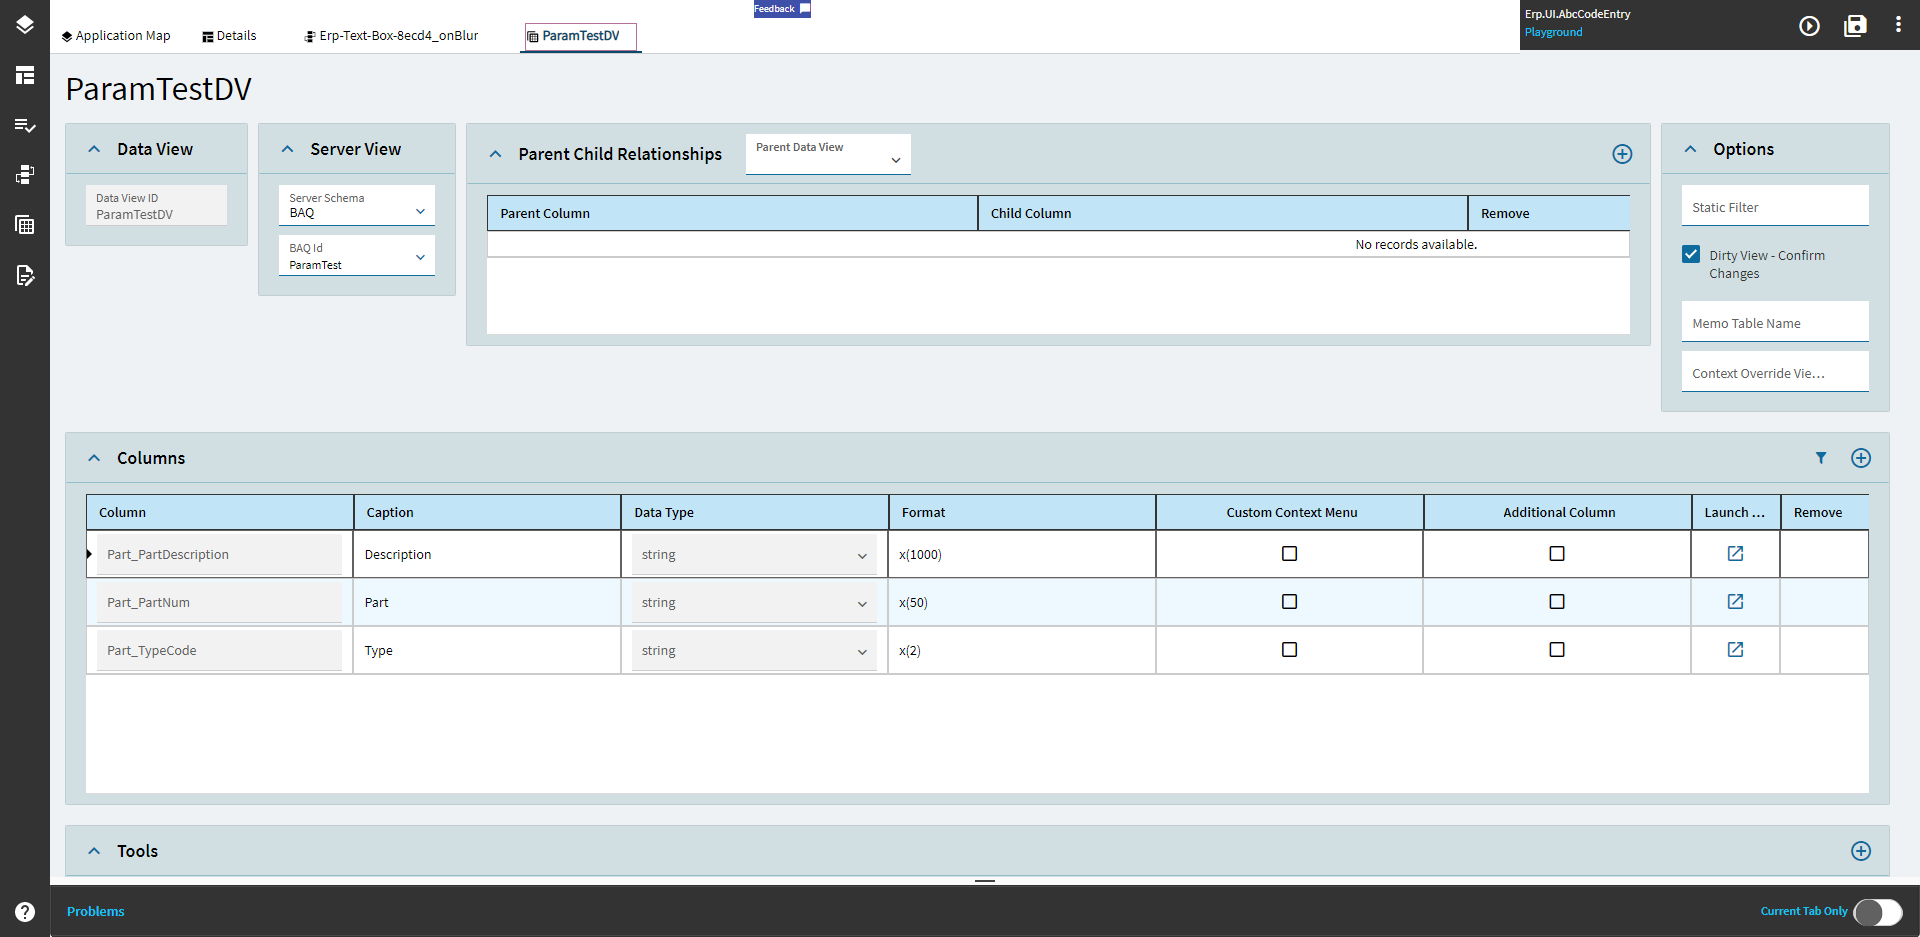
Task: Select the Application Map layers icon in sidebar
Action: [24, 25]
